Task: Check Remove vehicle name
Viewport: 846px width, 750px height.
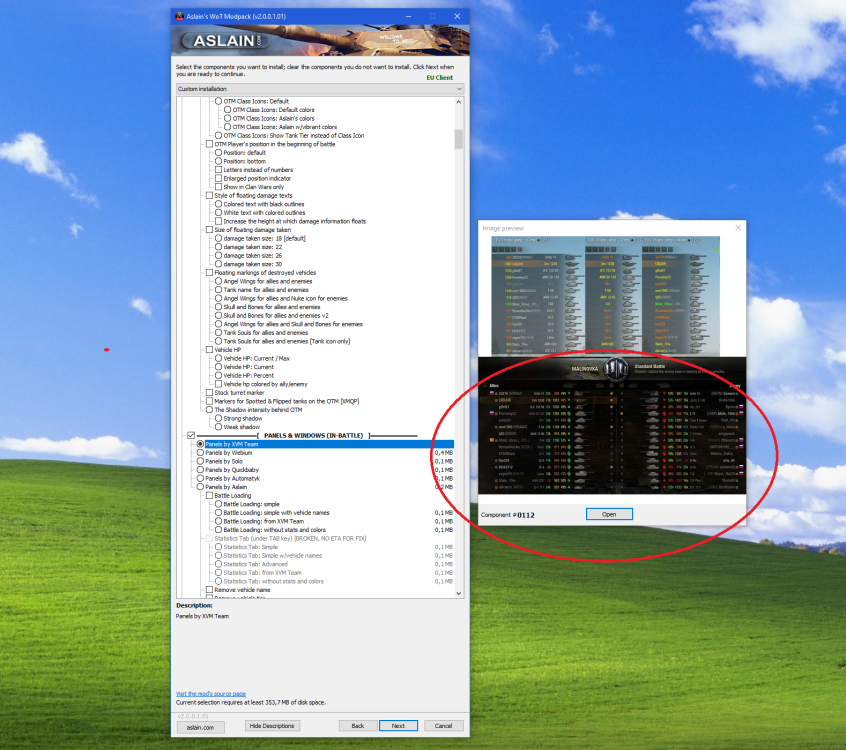Action: pyautogui.click(x=209, y=590)
